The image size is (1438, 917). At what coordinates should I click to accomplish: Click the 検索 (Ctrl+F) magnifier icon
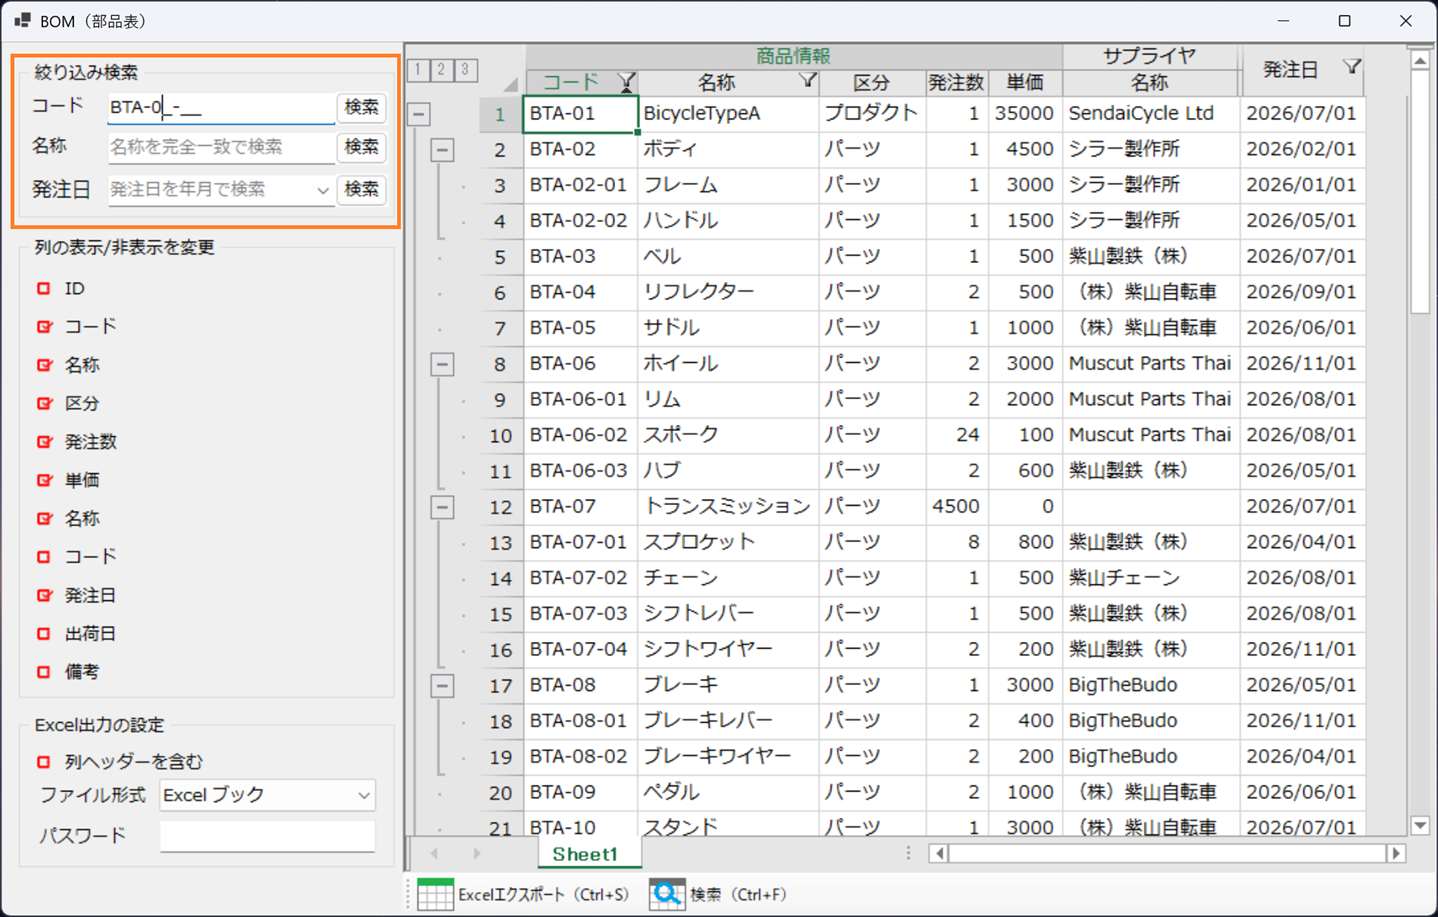667,894
